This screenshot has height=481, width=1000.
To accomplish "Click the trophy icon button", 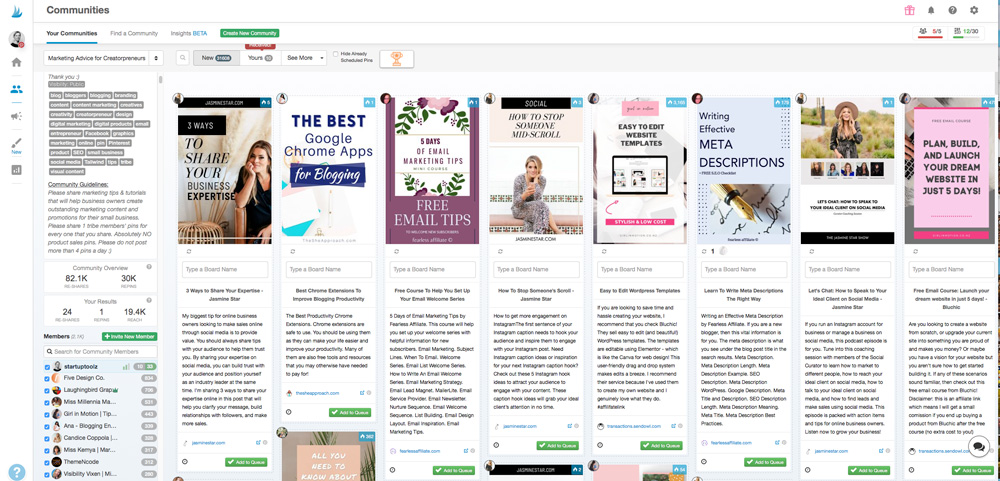I will [396, 59].
